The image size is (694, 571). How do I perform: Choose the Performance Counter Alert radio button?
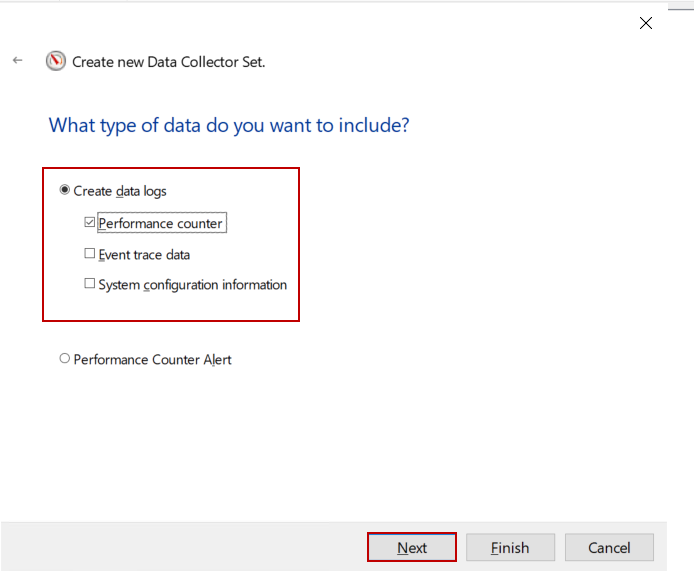click(x=65, y=359)
